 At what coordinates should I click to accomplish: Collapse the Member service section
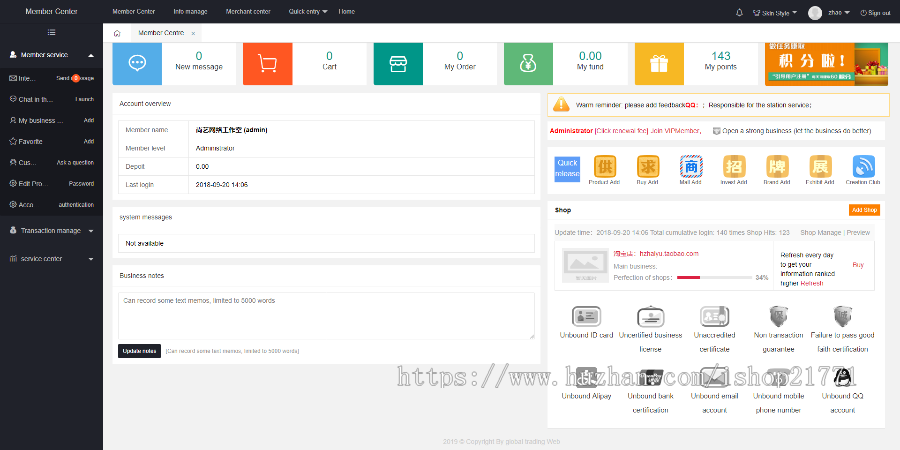coord(91,55)
